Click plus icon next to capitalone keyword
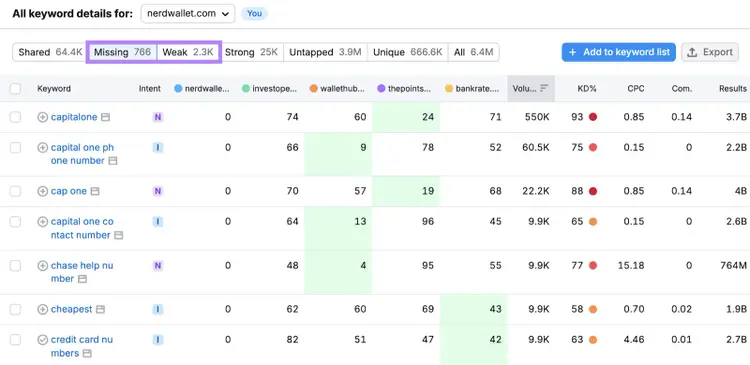Image resolution: width=750 pixels, height=365 pixels. 43,117
